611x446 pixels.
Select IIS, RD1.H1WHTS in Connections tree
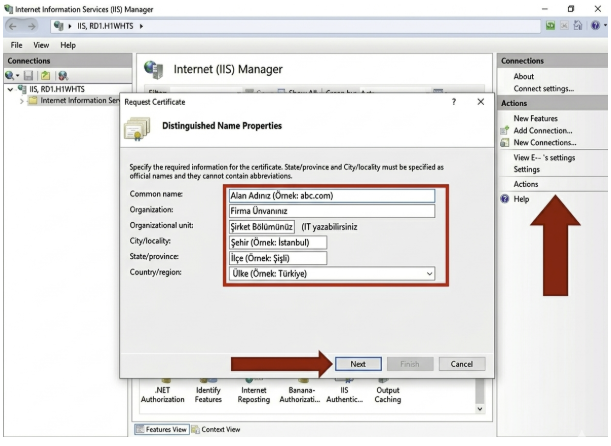[57, 90]
